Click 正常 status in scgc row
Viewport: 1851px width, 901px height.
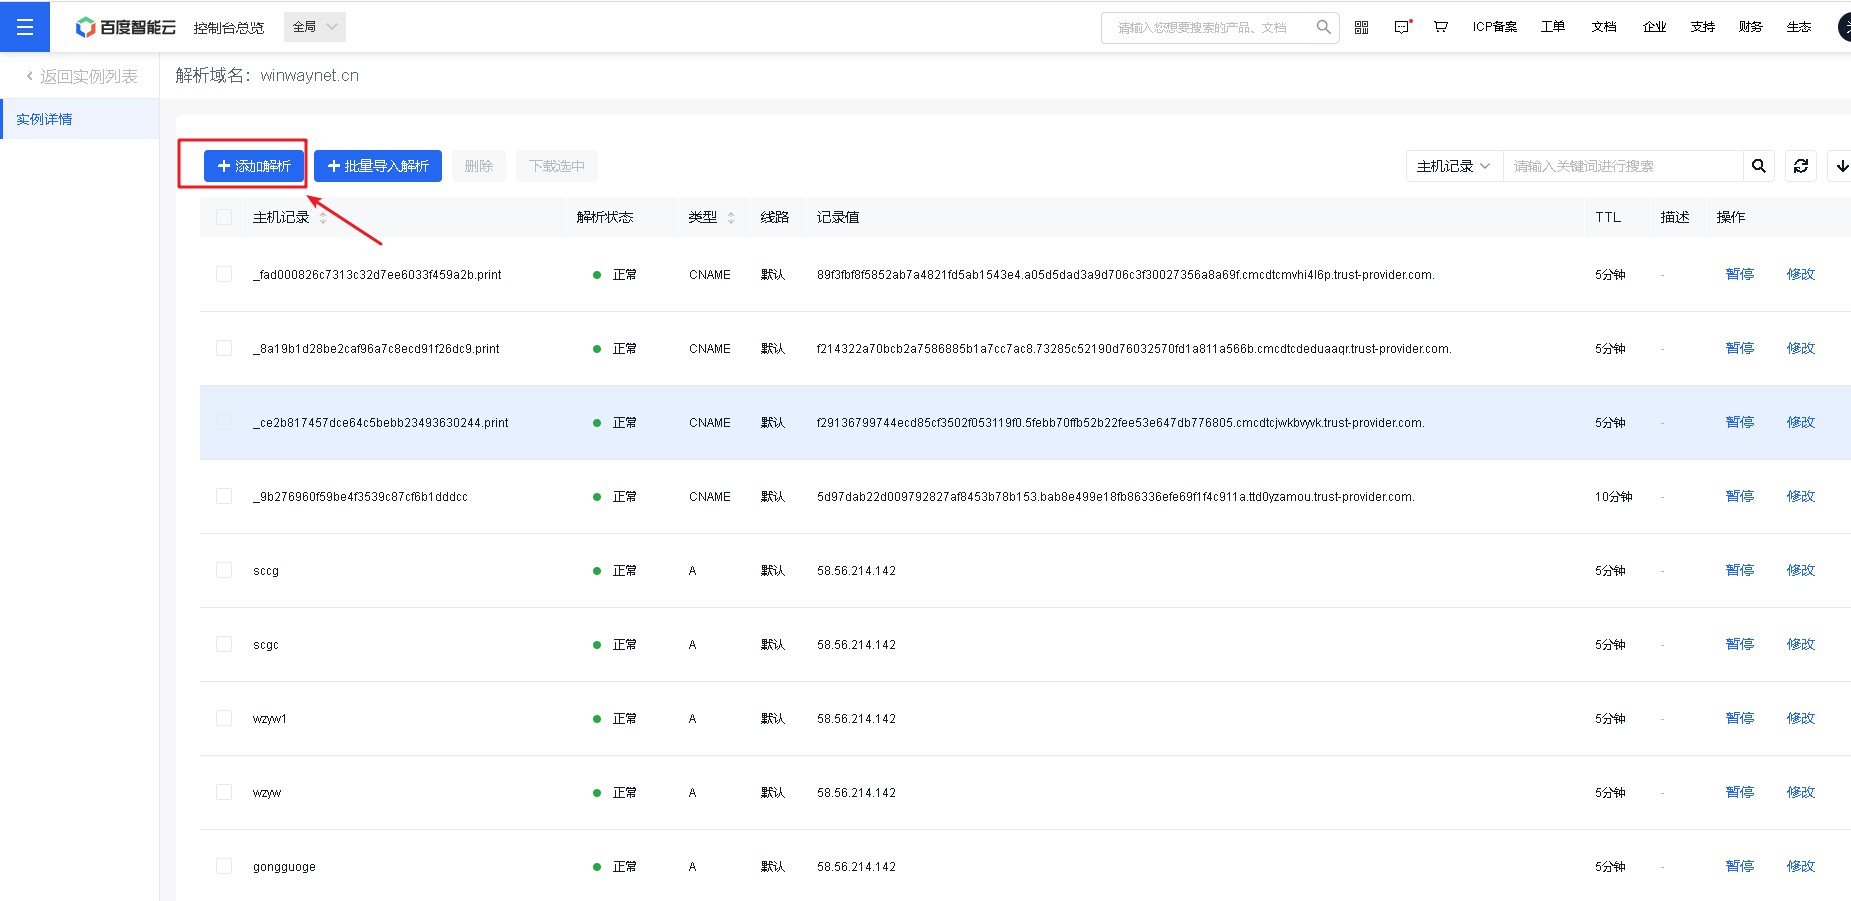tap(625, 645)
